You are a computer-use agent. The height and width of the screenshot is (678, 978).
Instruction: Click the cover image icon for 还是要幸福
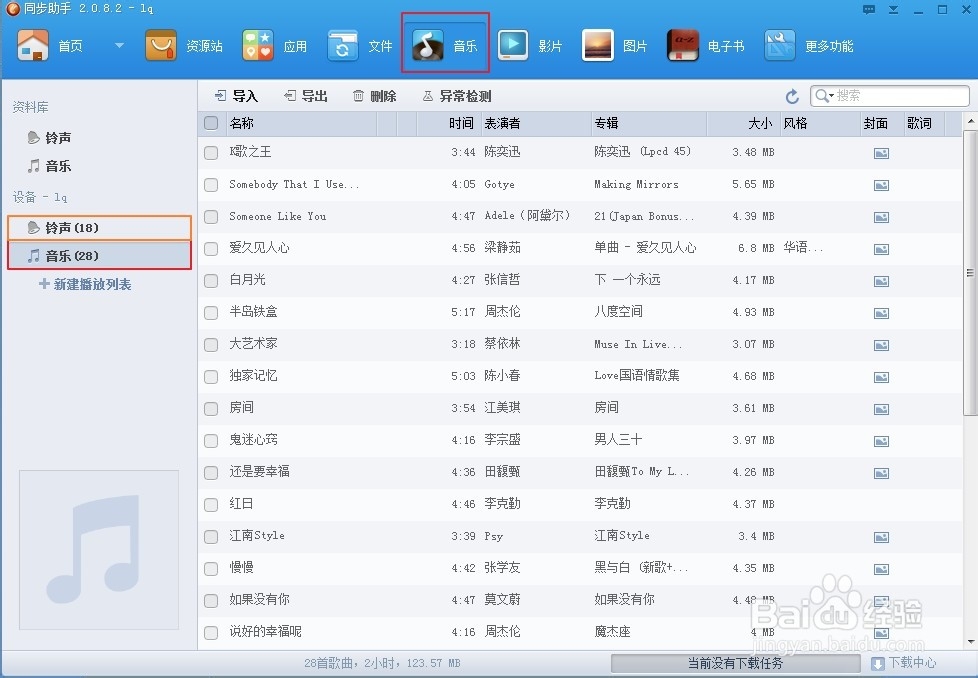point(881,473)
